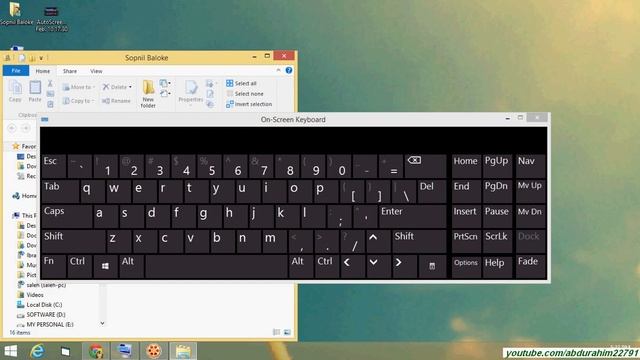Image resolution: width=640 pixels, height=360 pixels.
Task: Click the Mv Up key
Action: pos(531,191)
